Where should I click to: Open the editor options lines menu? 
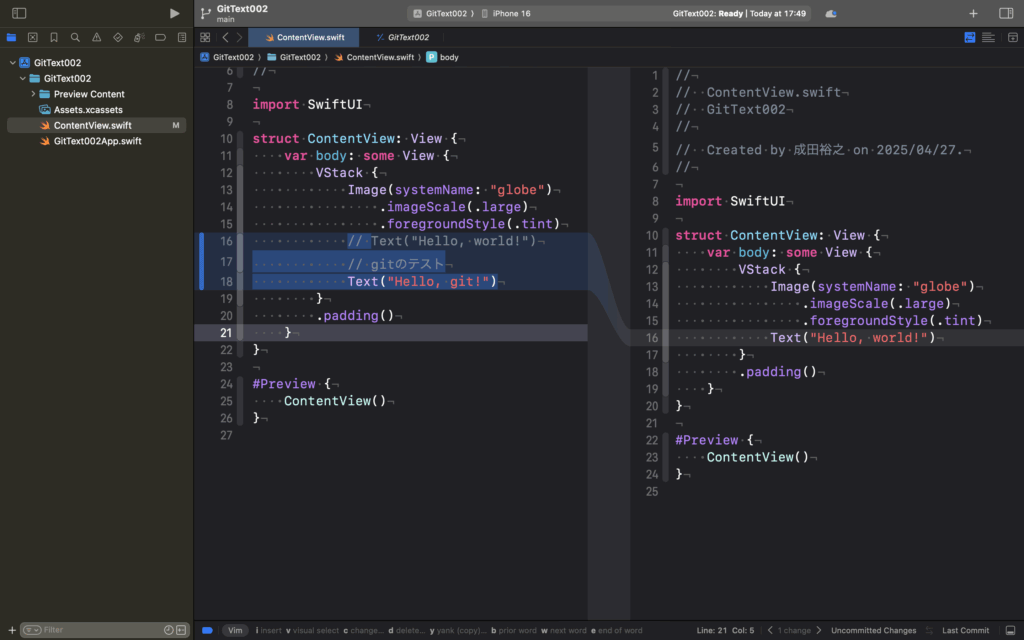(988, 37)
